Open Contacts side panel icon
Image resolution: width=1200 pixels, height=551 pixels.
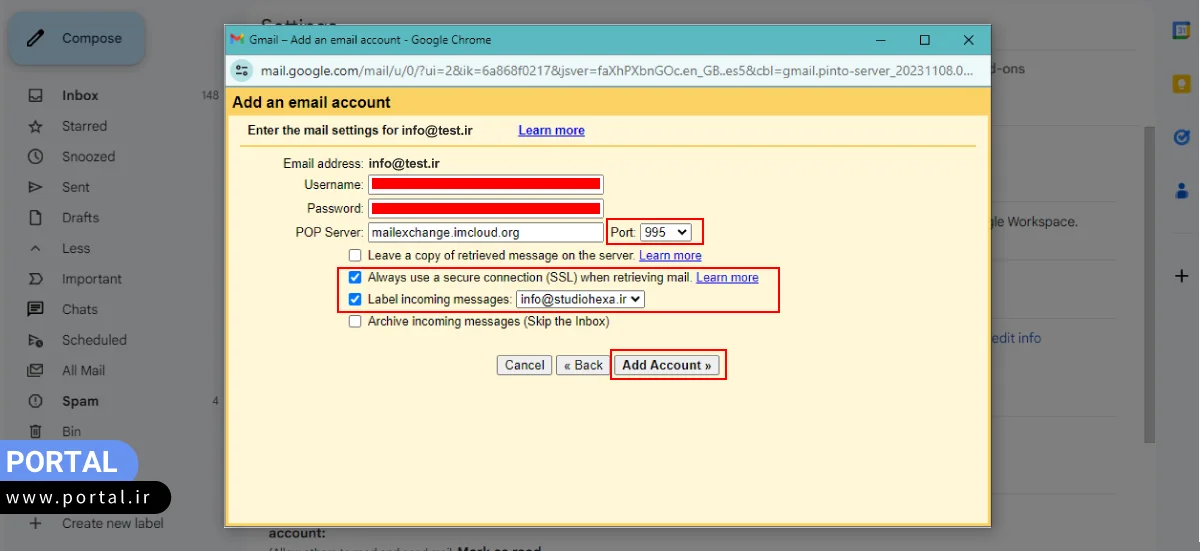(x=1181, y=190)
